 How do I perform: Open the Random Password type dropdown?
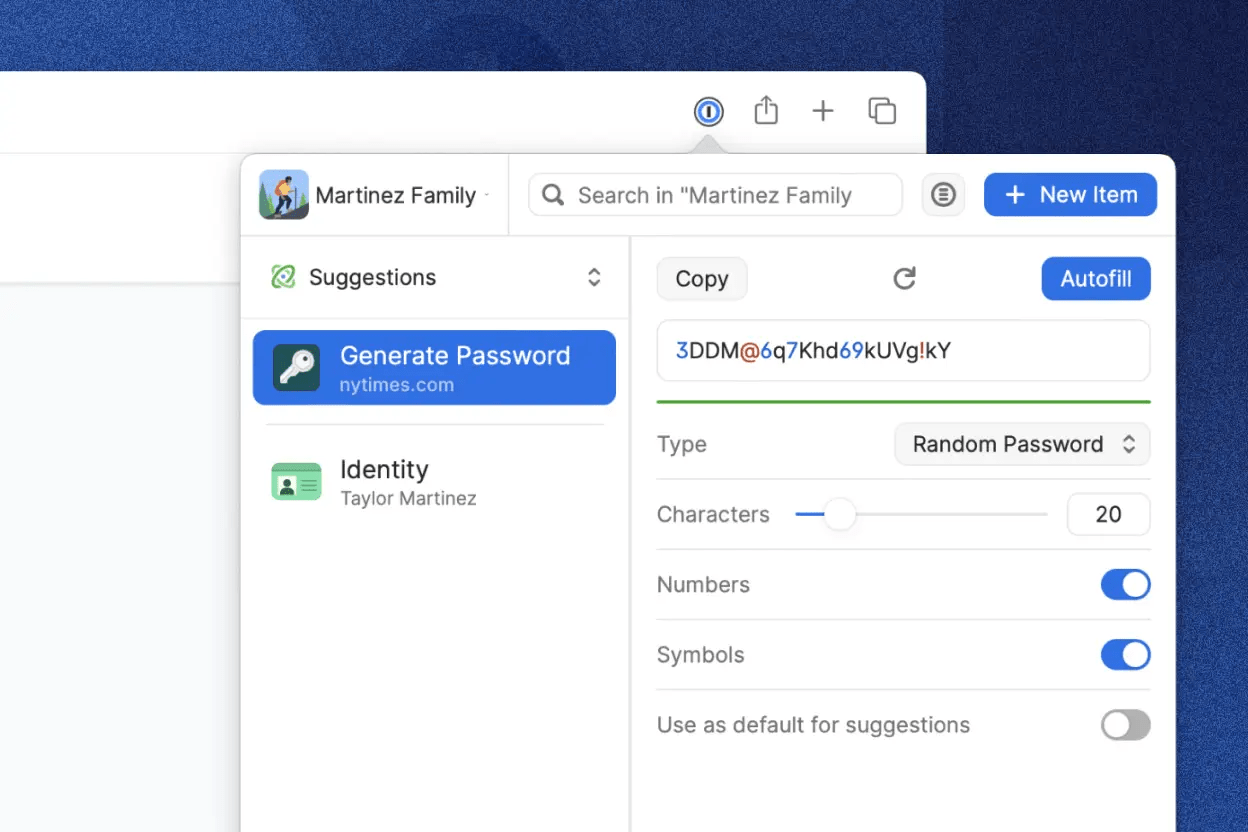pyautogui.click(x=1021, y=444)
